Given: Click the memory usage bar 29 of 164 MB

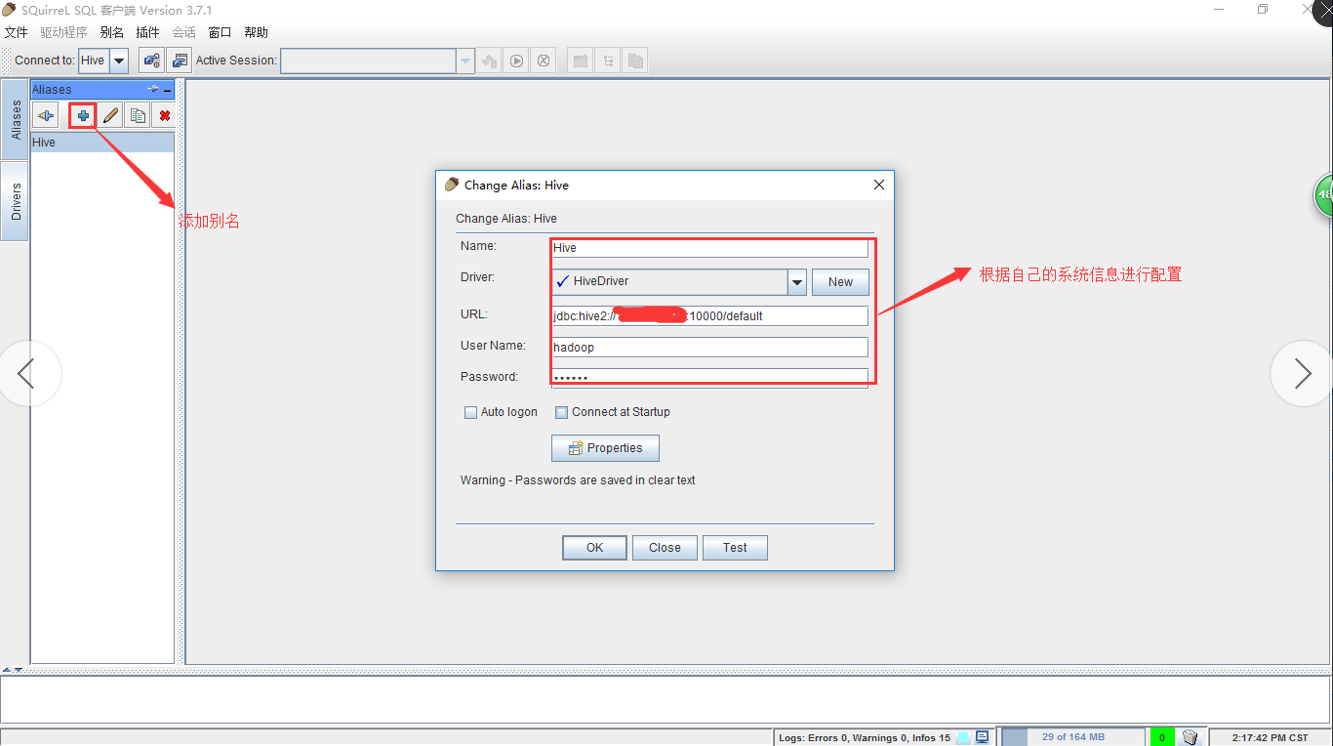Looking at the screenshot, I should [1073, 737].
